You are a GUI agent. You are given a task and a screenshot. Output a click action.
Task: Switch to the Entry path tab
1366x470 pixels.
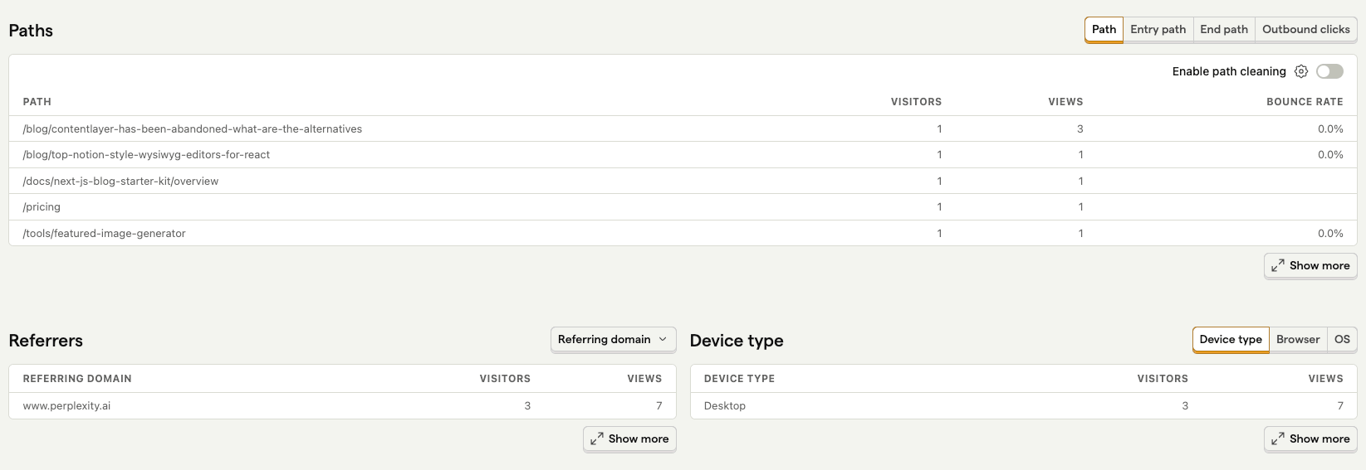(x=1158, y=30)
